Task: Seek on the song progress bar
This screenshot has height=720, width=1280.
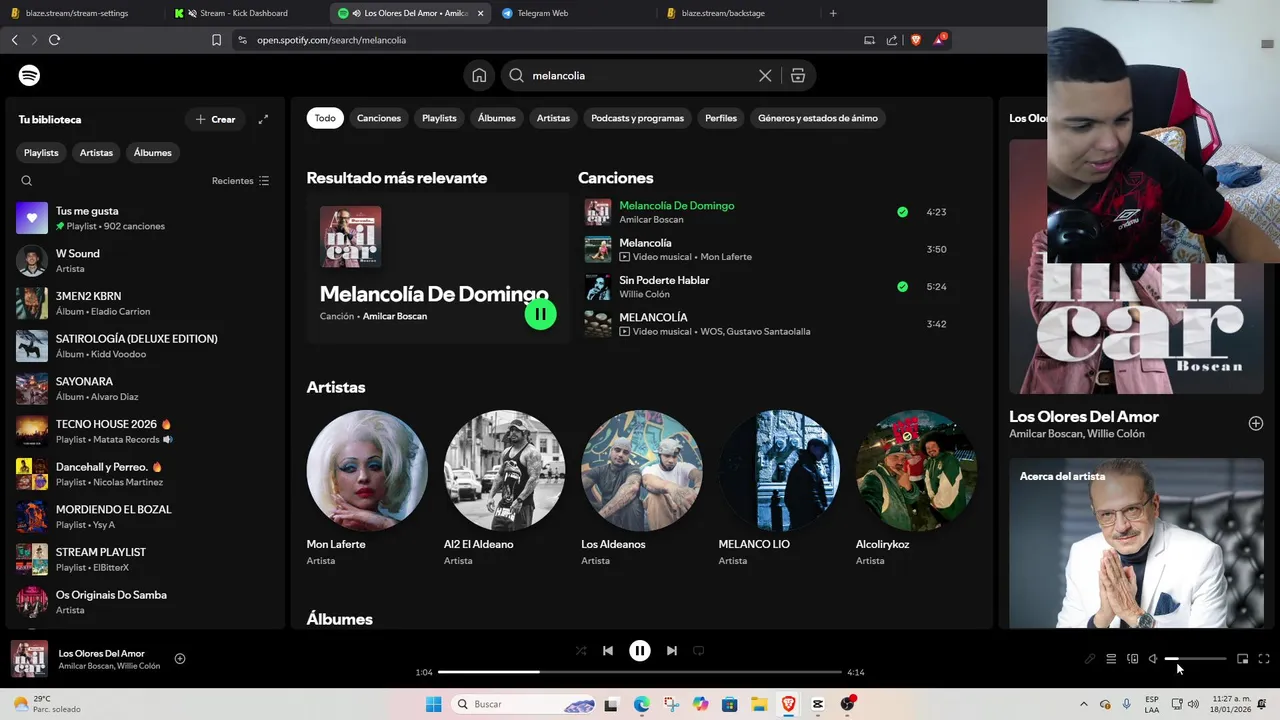Action: click(640, 672)
